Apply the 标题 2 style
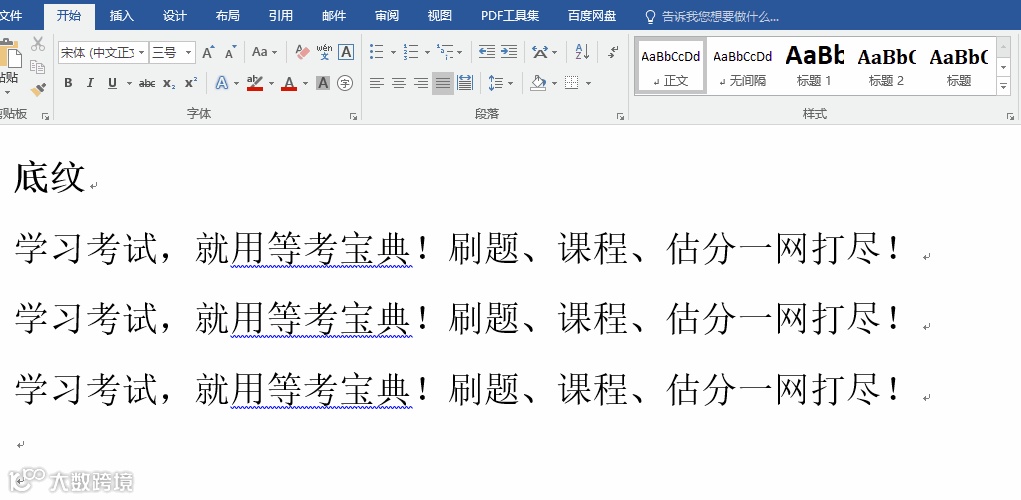 [x=886, y=66]
